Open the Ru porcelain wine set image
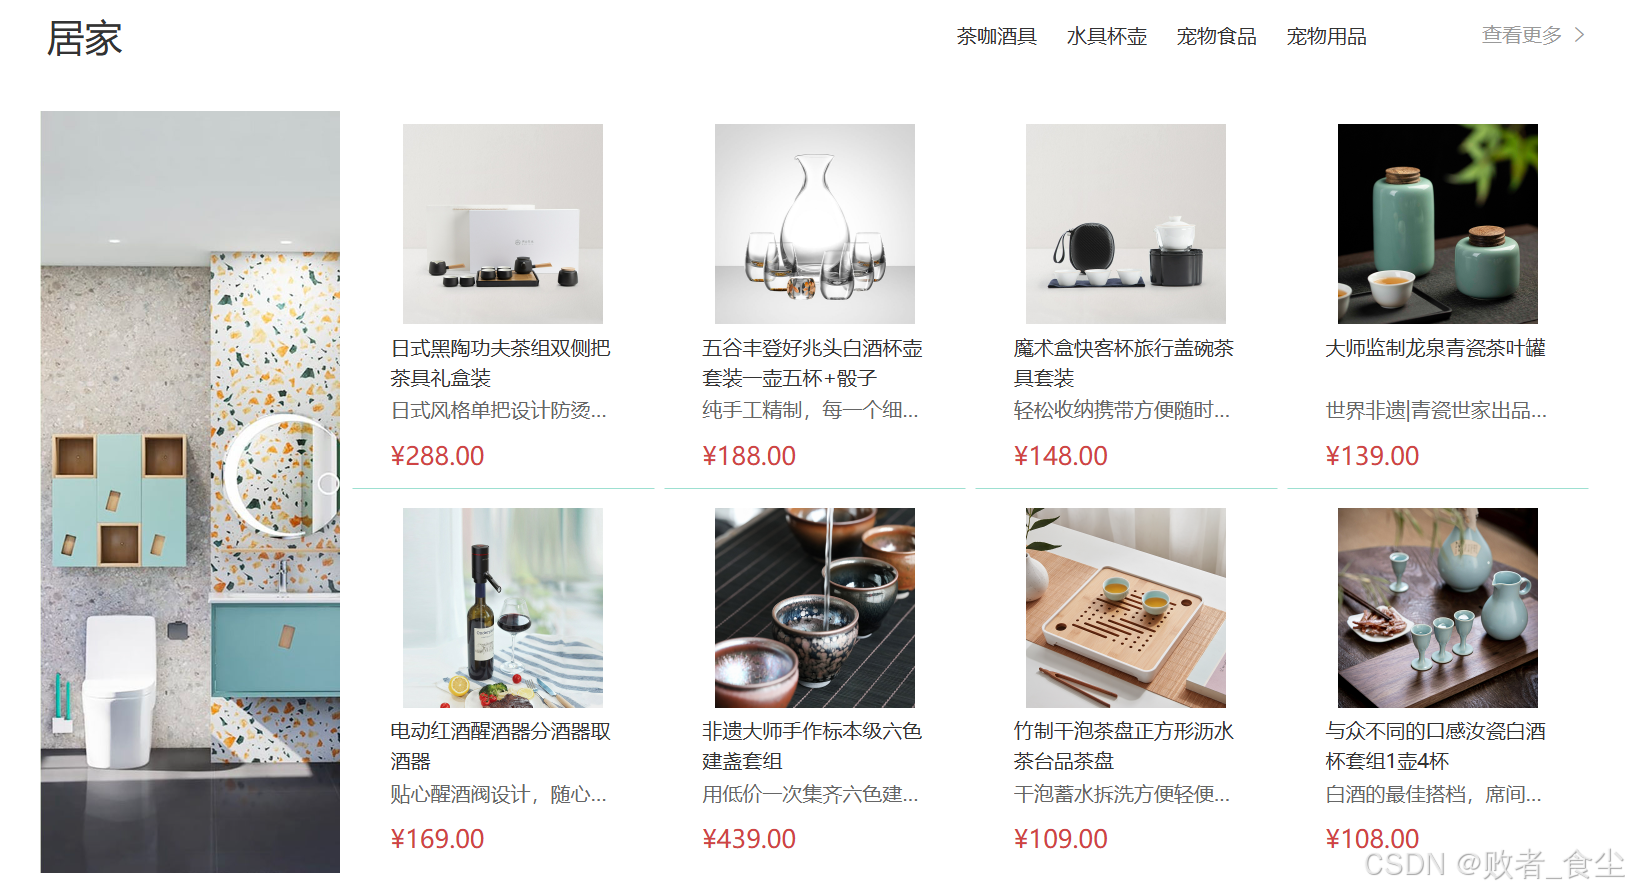 pos(1438,608)
